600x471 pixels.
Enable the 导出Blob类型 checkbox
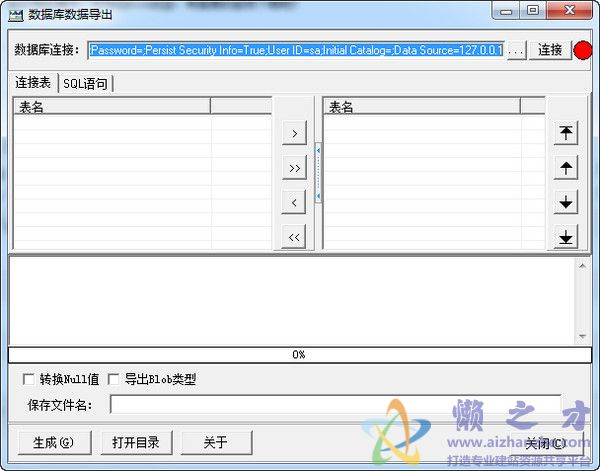click(x=113, y=379)
